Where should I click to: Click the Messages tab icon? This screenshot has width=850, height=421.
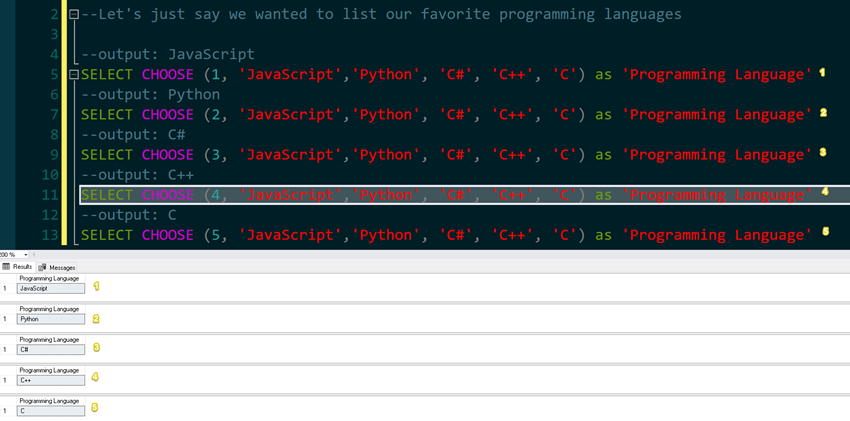(x=42, y=267)
